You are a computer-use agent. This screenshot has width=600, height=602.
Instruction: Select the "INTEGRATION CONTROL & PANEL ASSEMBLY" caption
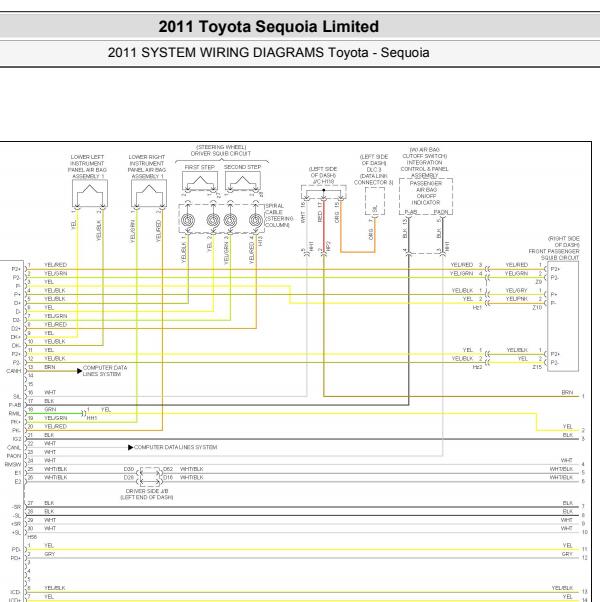pos(424,169)
